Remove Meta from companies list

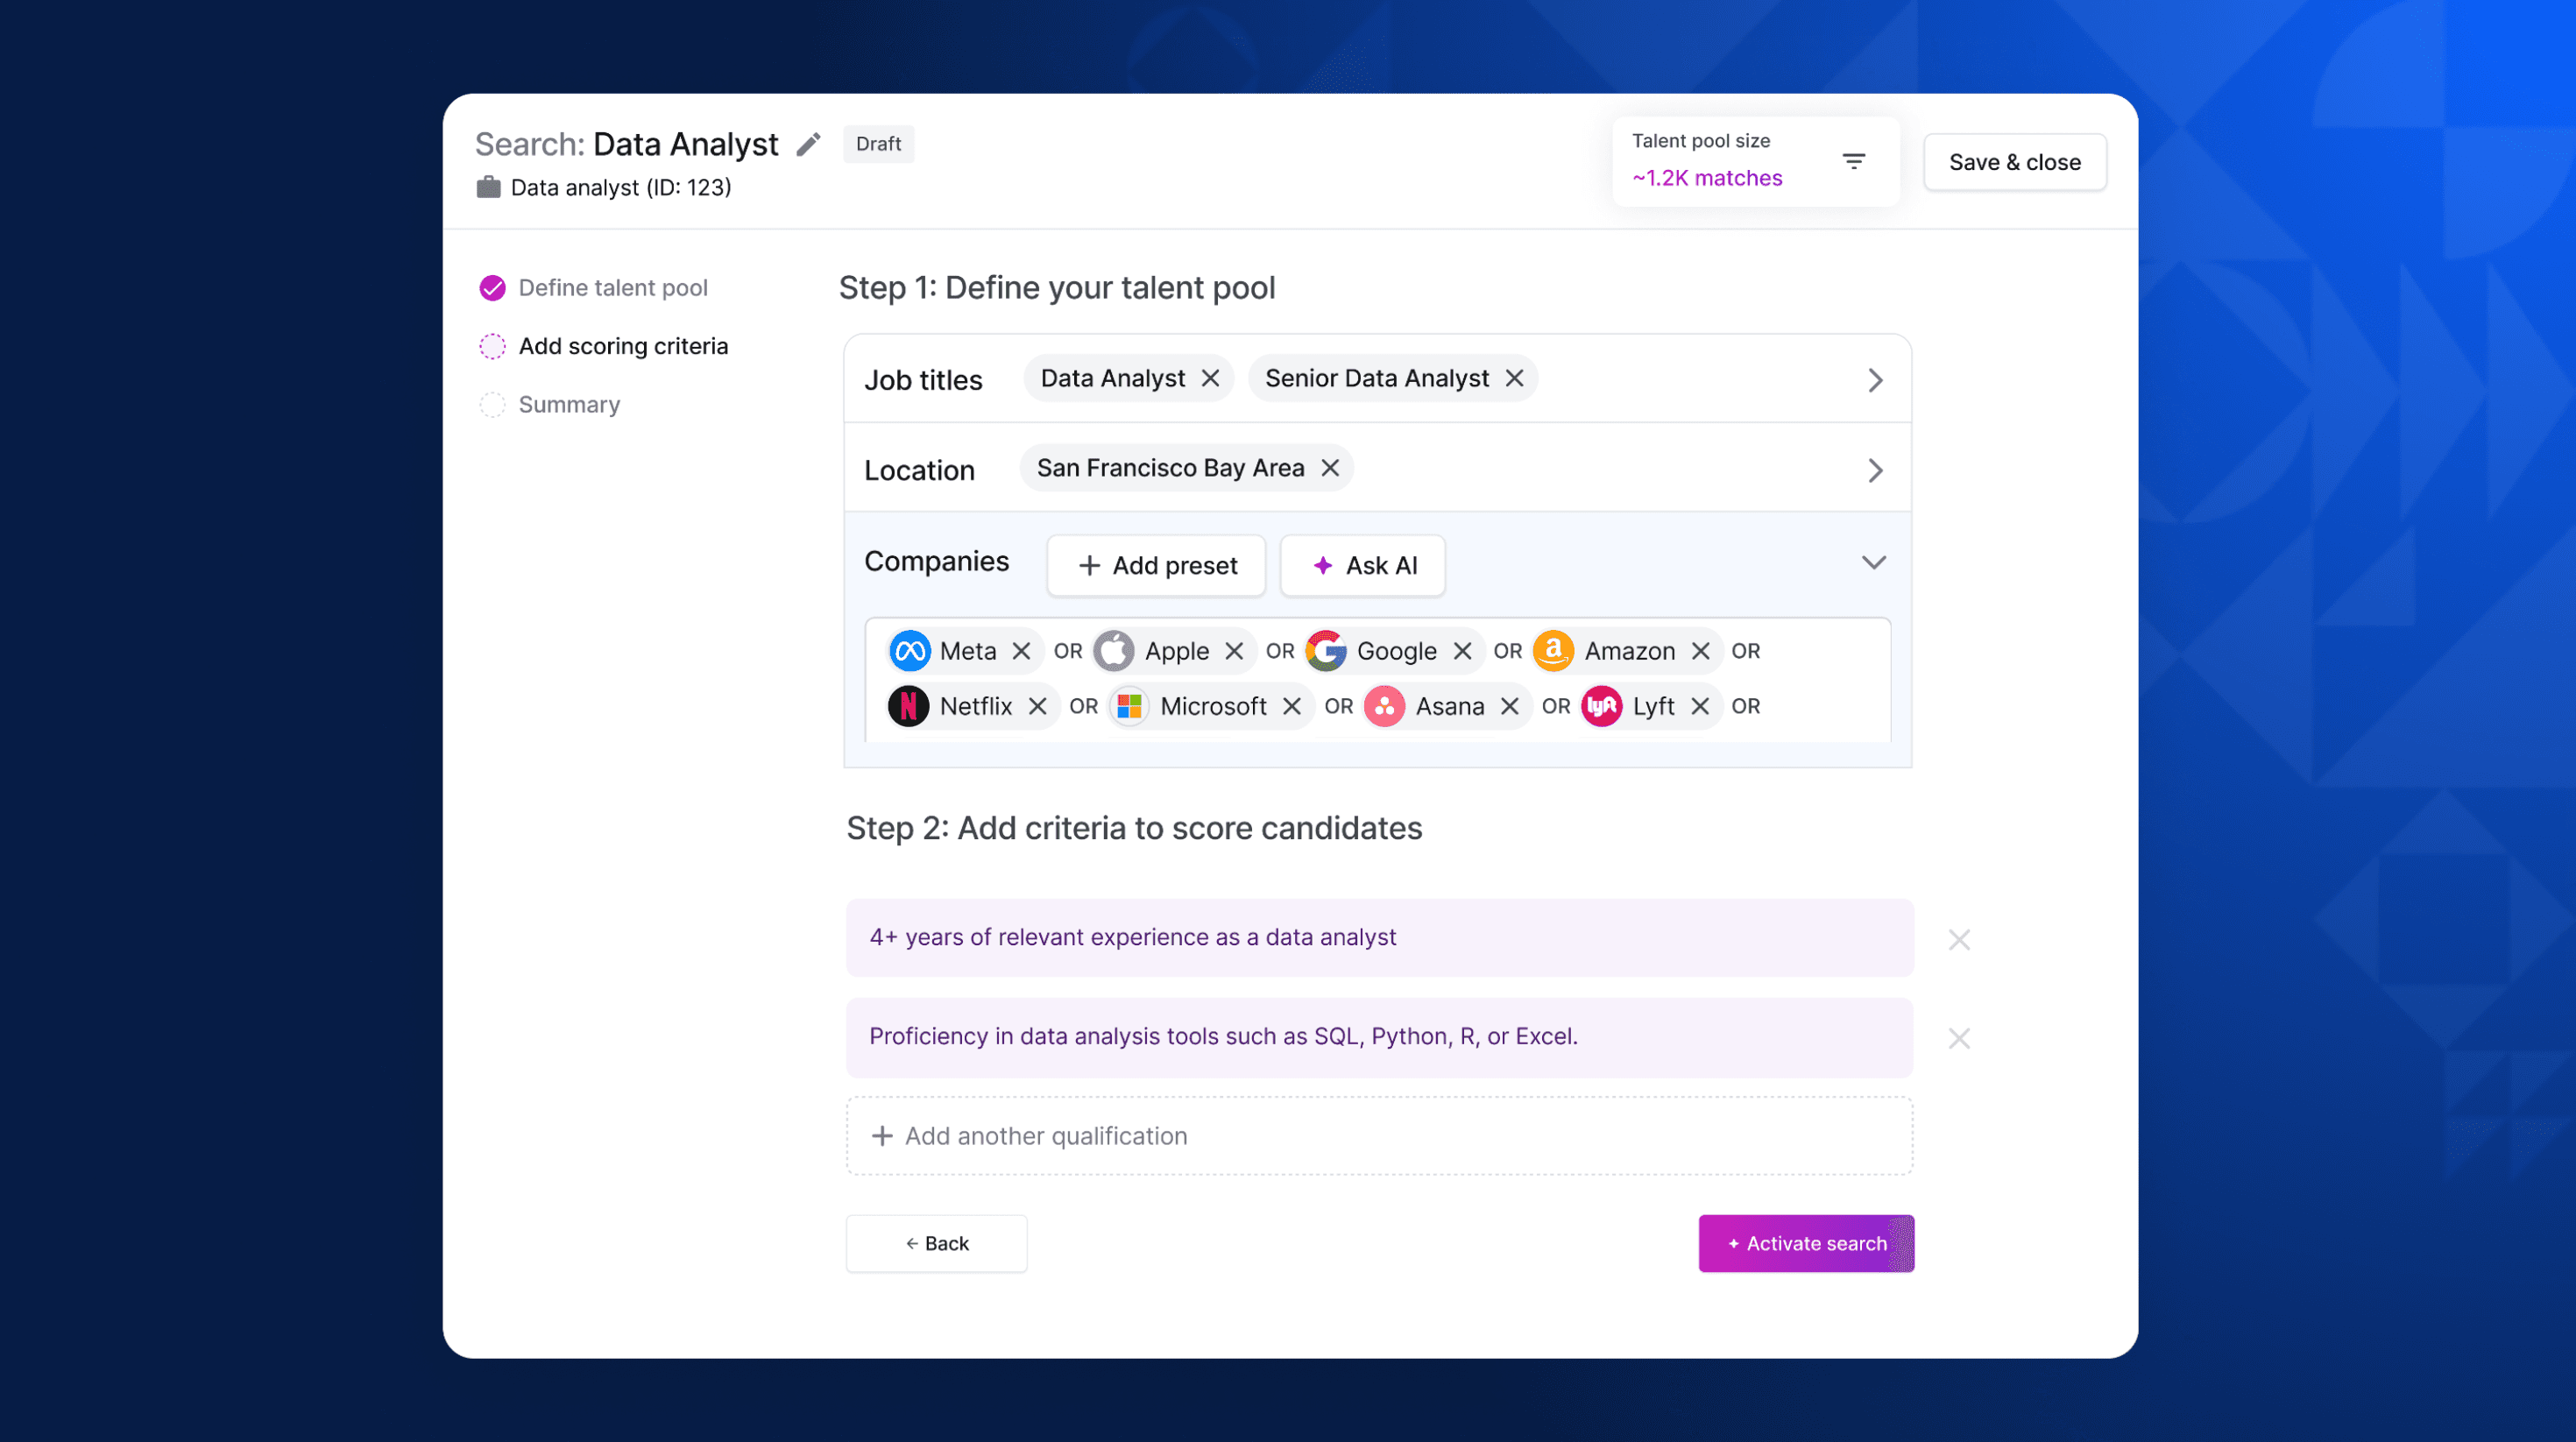pos(1020,651)
